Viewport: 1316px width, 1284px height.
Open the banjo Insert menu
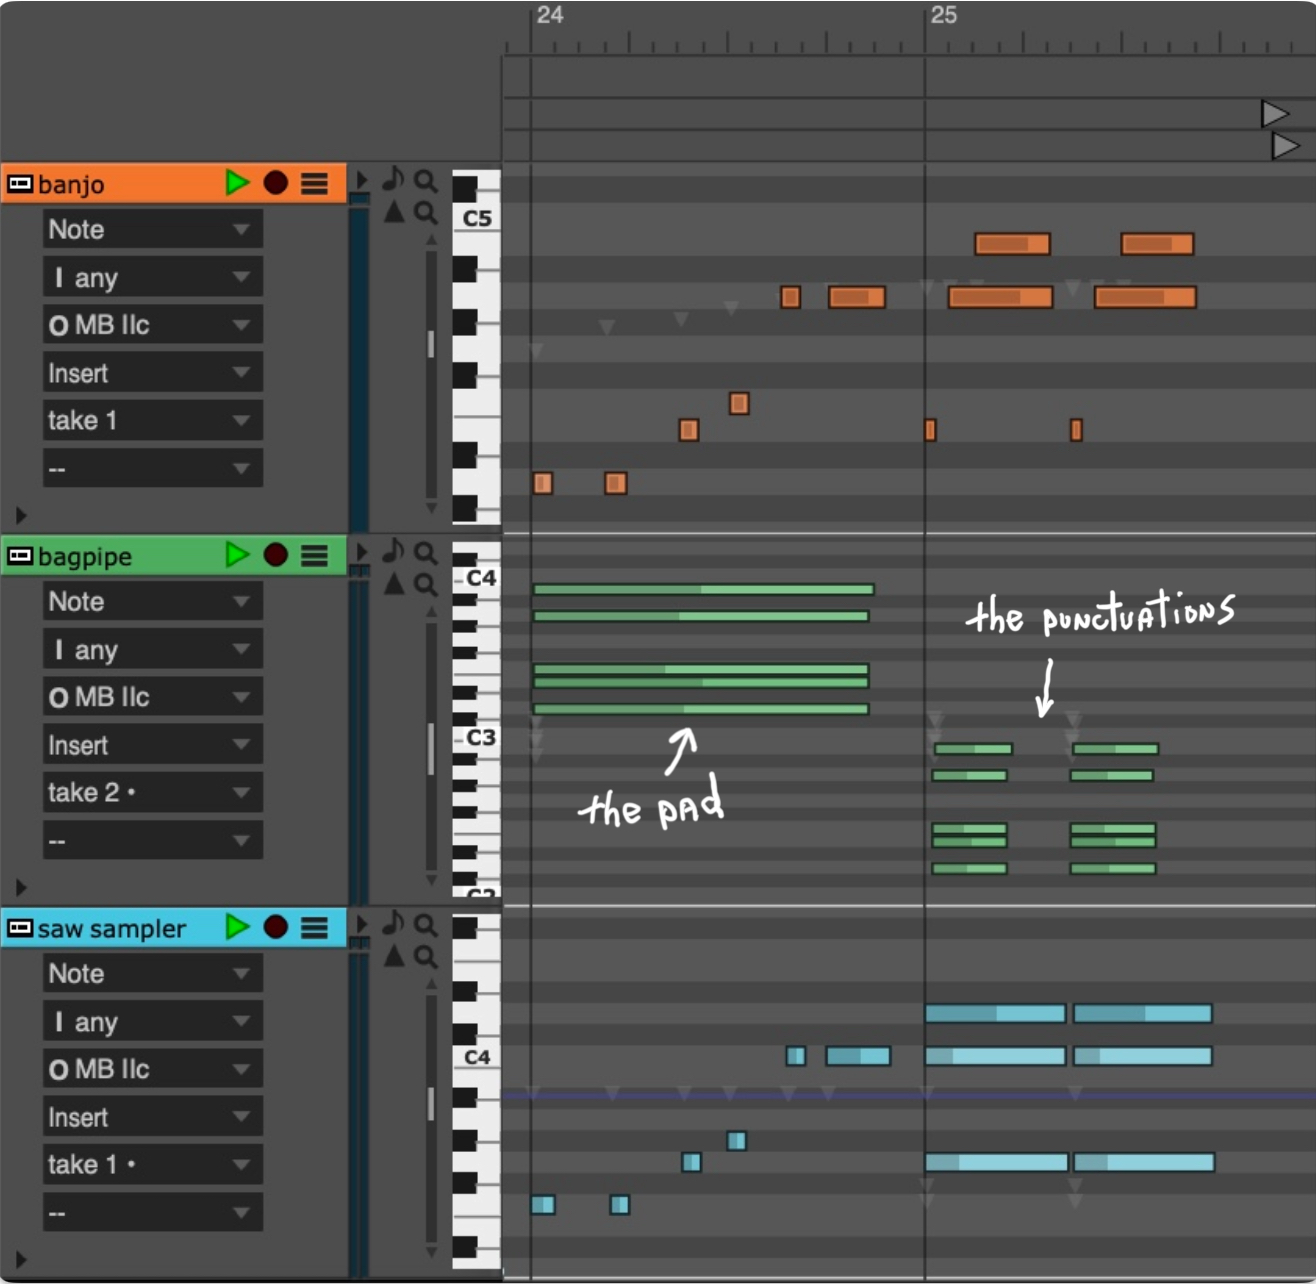[x=152, y=373]
